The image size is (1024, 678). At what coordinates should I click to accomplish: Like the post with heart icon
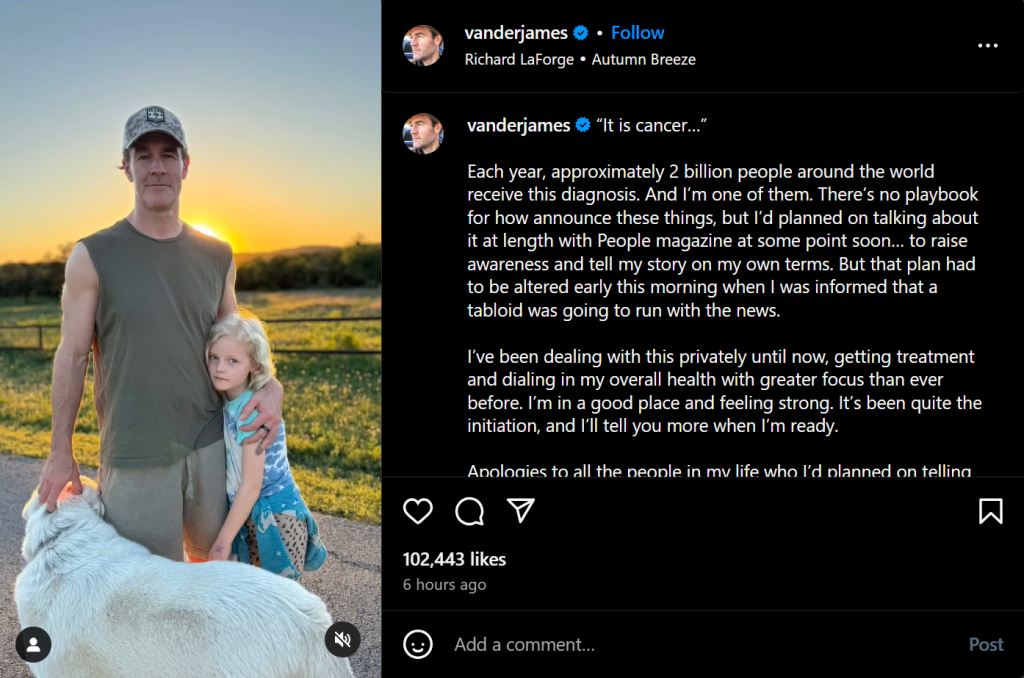click(418, 511)
